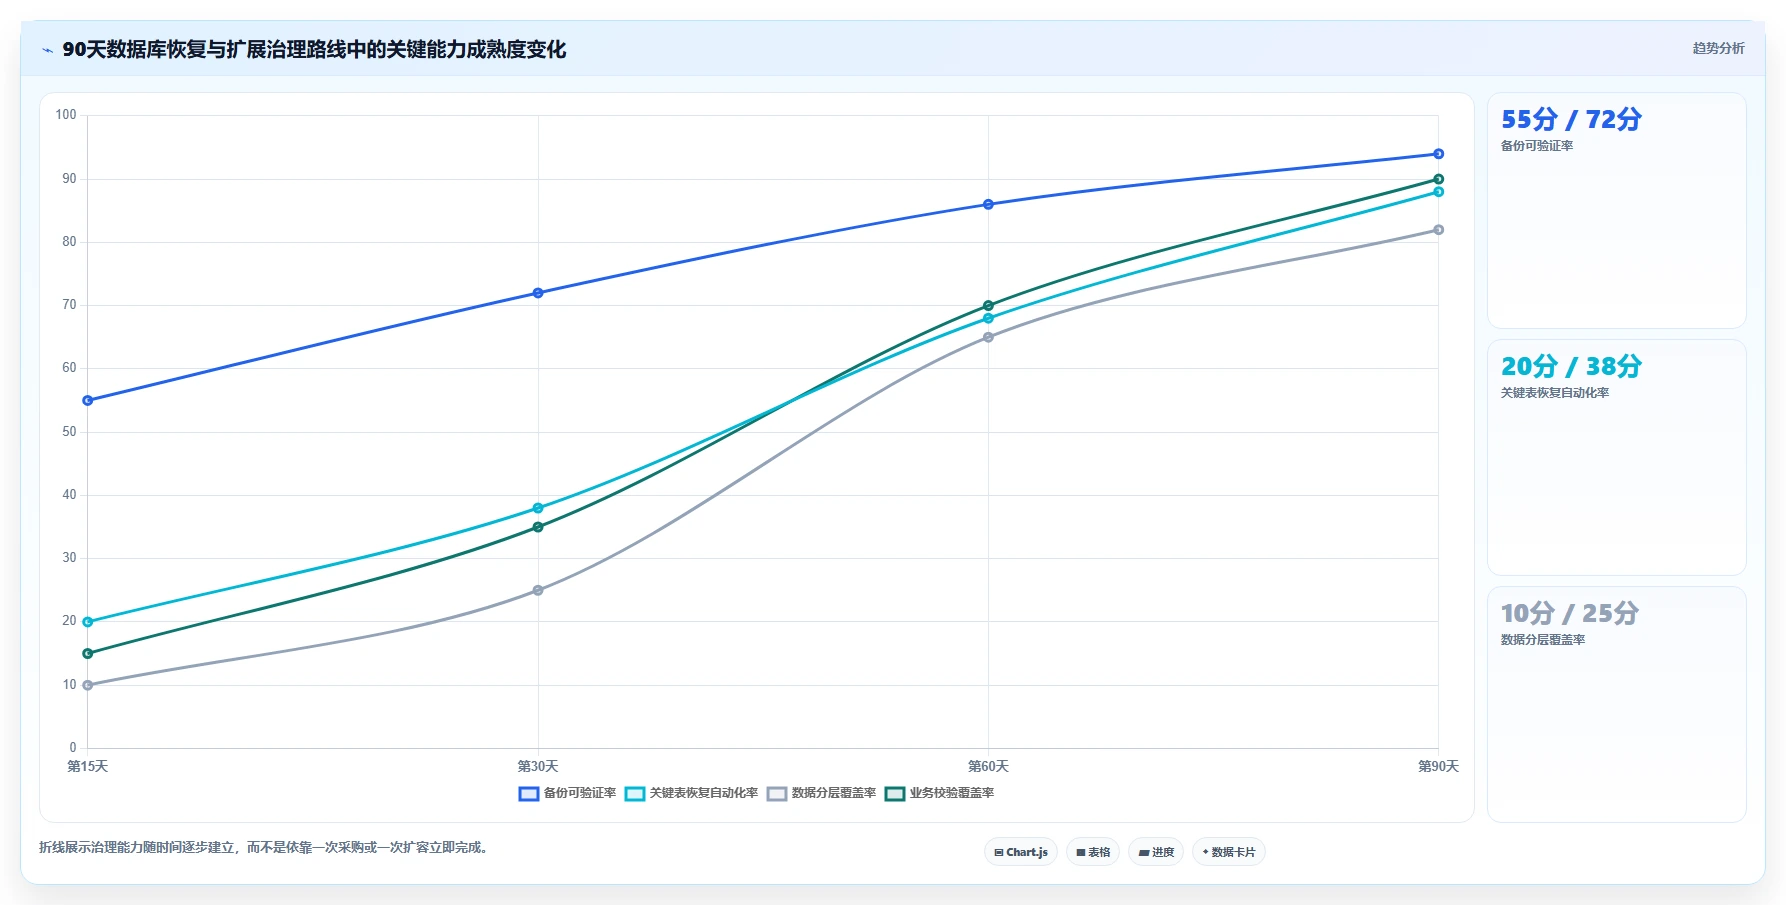Click the 关键表恢复自动化率 caption in the second card
The height and width of the screenshot is (905, 1786).
click(x=1555, y=393)
